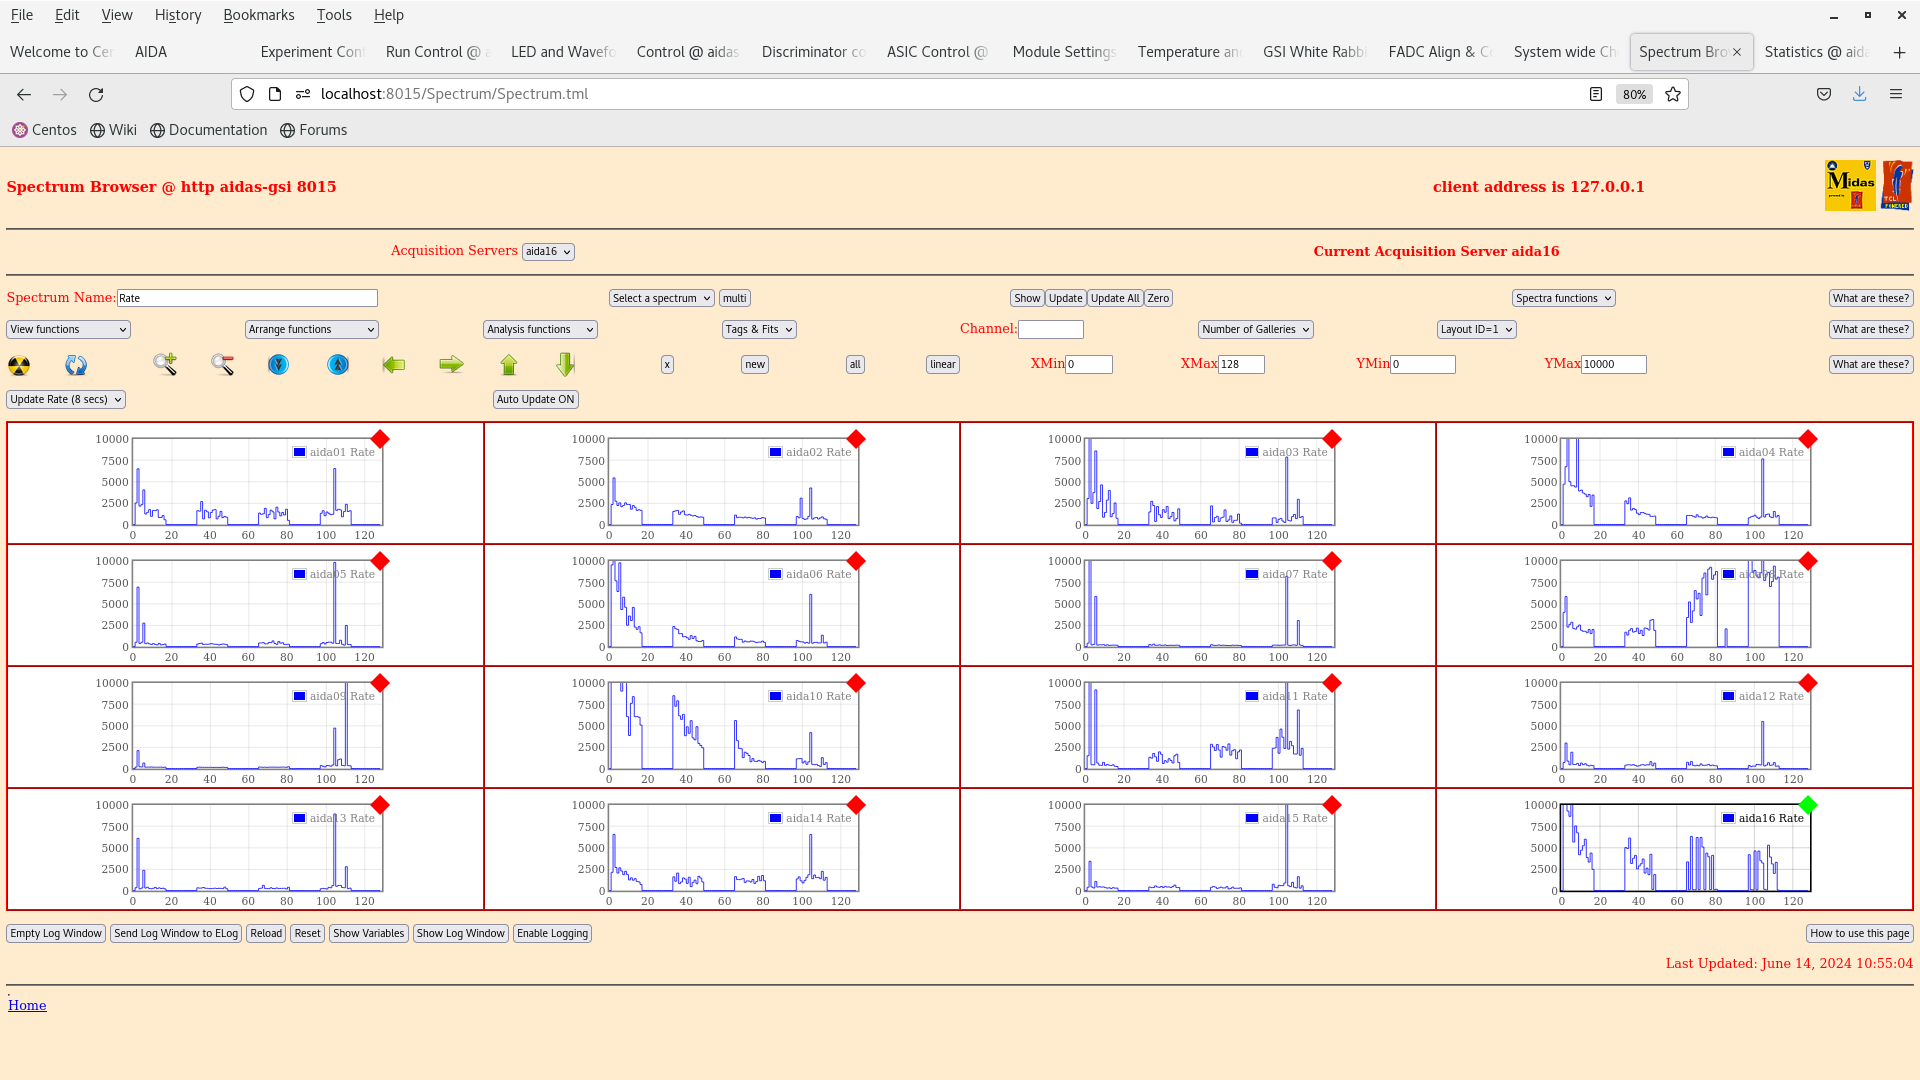The image size is (1920, 1080).
Task: Toggle Auto Update ON button
Action: coord(535,398)
